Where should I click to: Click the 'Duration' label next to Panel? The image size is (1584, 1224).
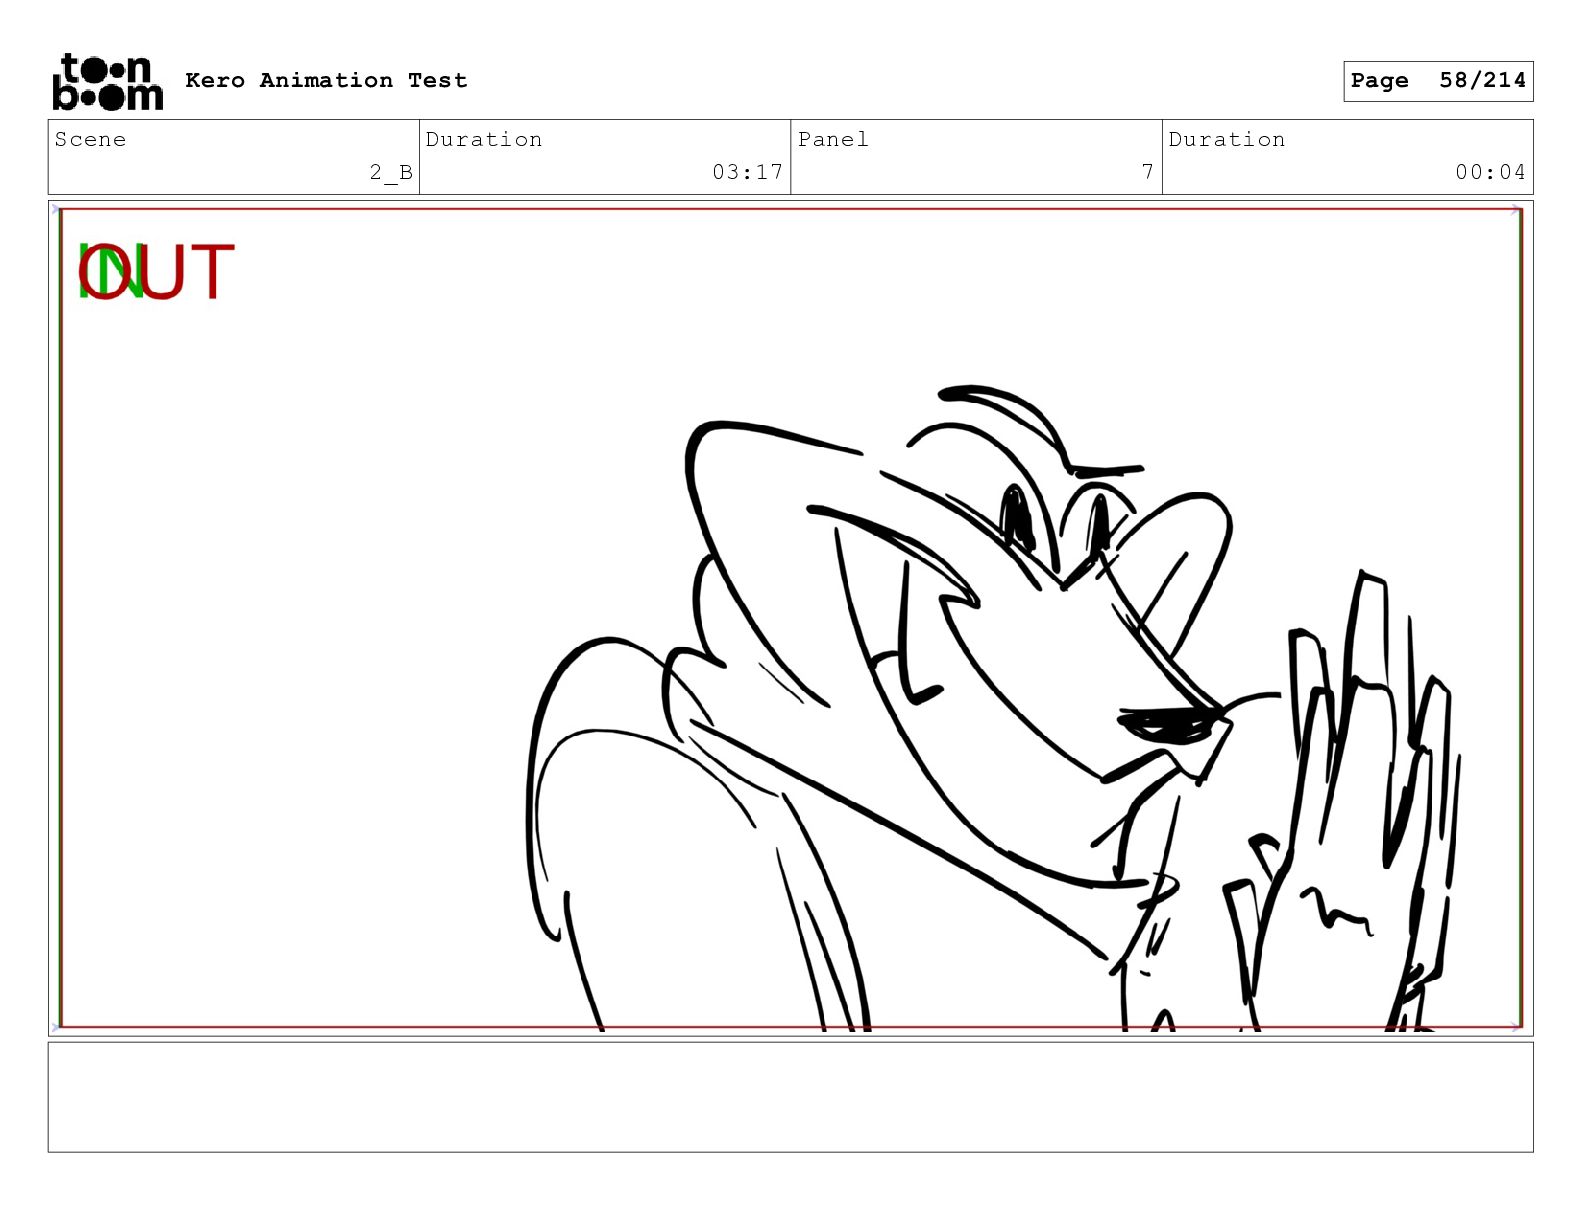(x=1227, y=139)
